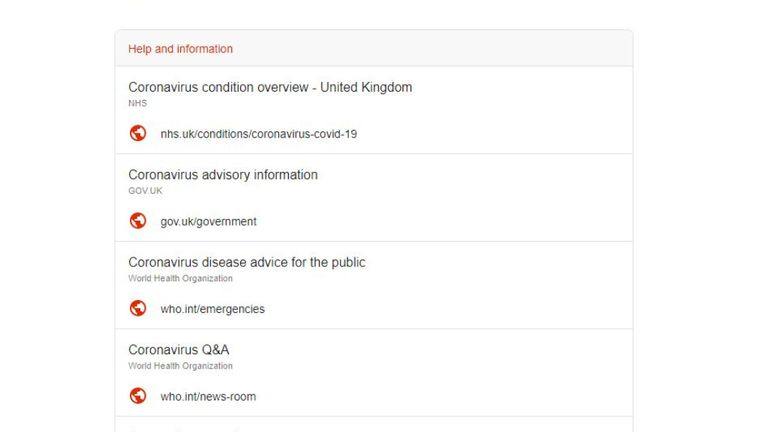Click blank page area above Help panel
This screenshot has width=768, height=432.
[x=374, y=14]
